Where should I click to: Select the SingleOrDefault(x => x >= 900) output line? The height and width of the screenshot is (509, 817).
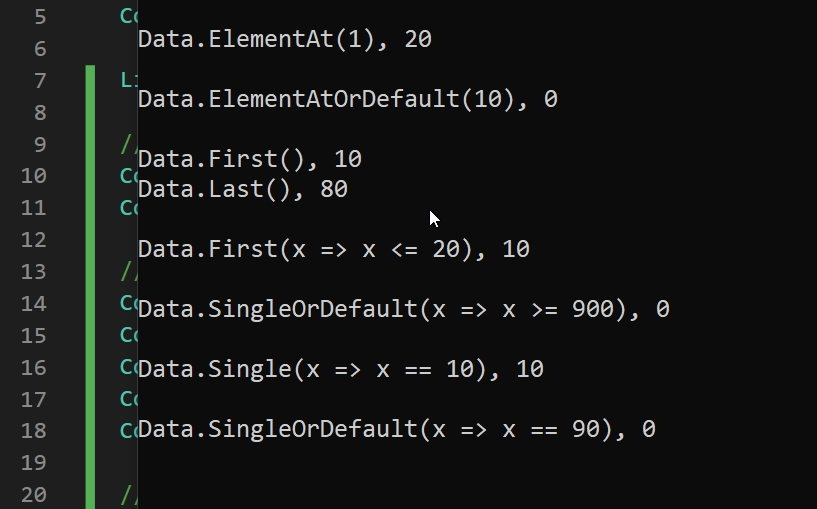pyautogui.click(x=403, y=309)
